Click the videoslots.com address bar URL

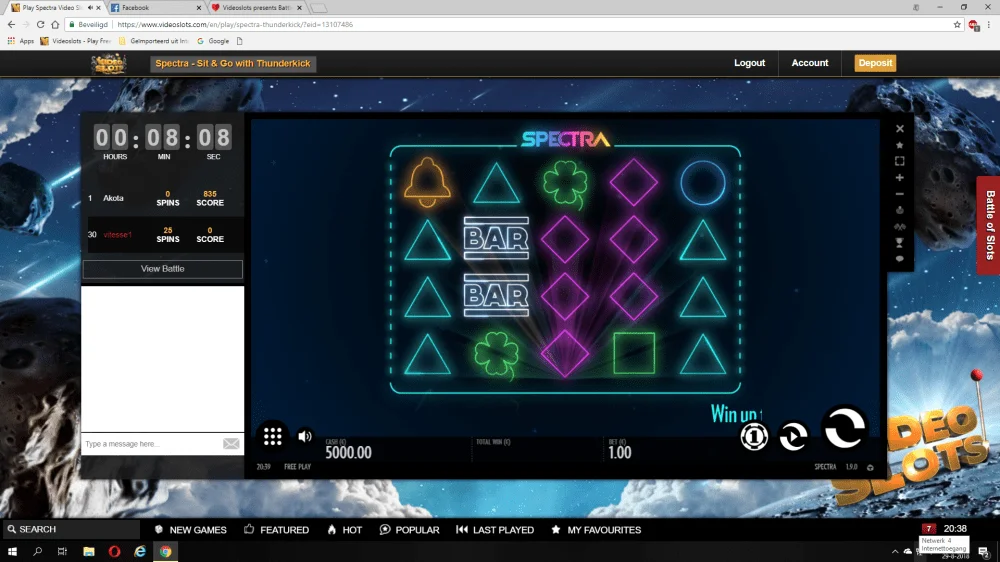pos(235,24)
